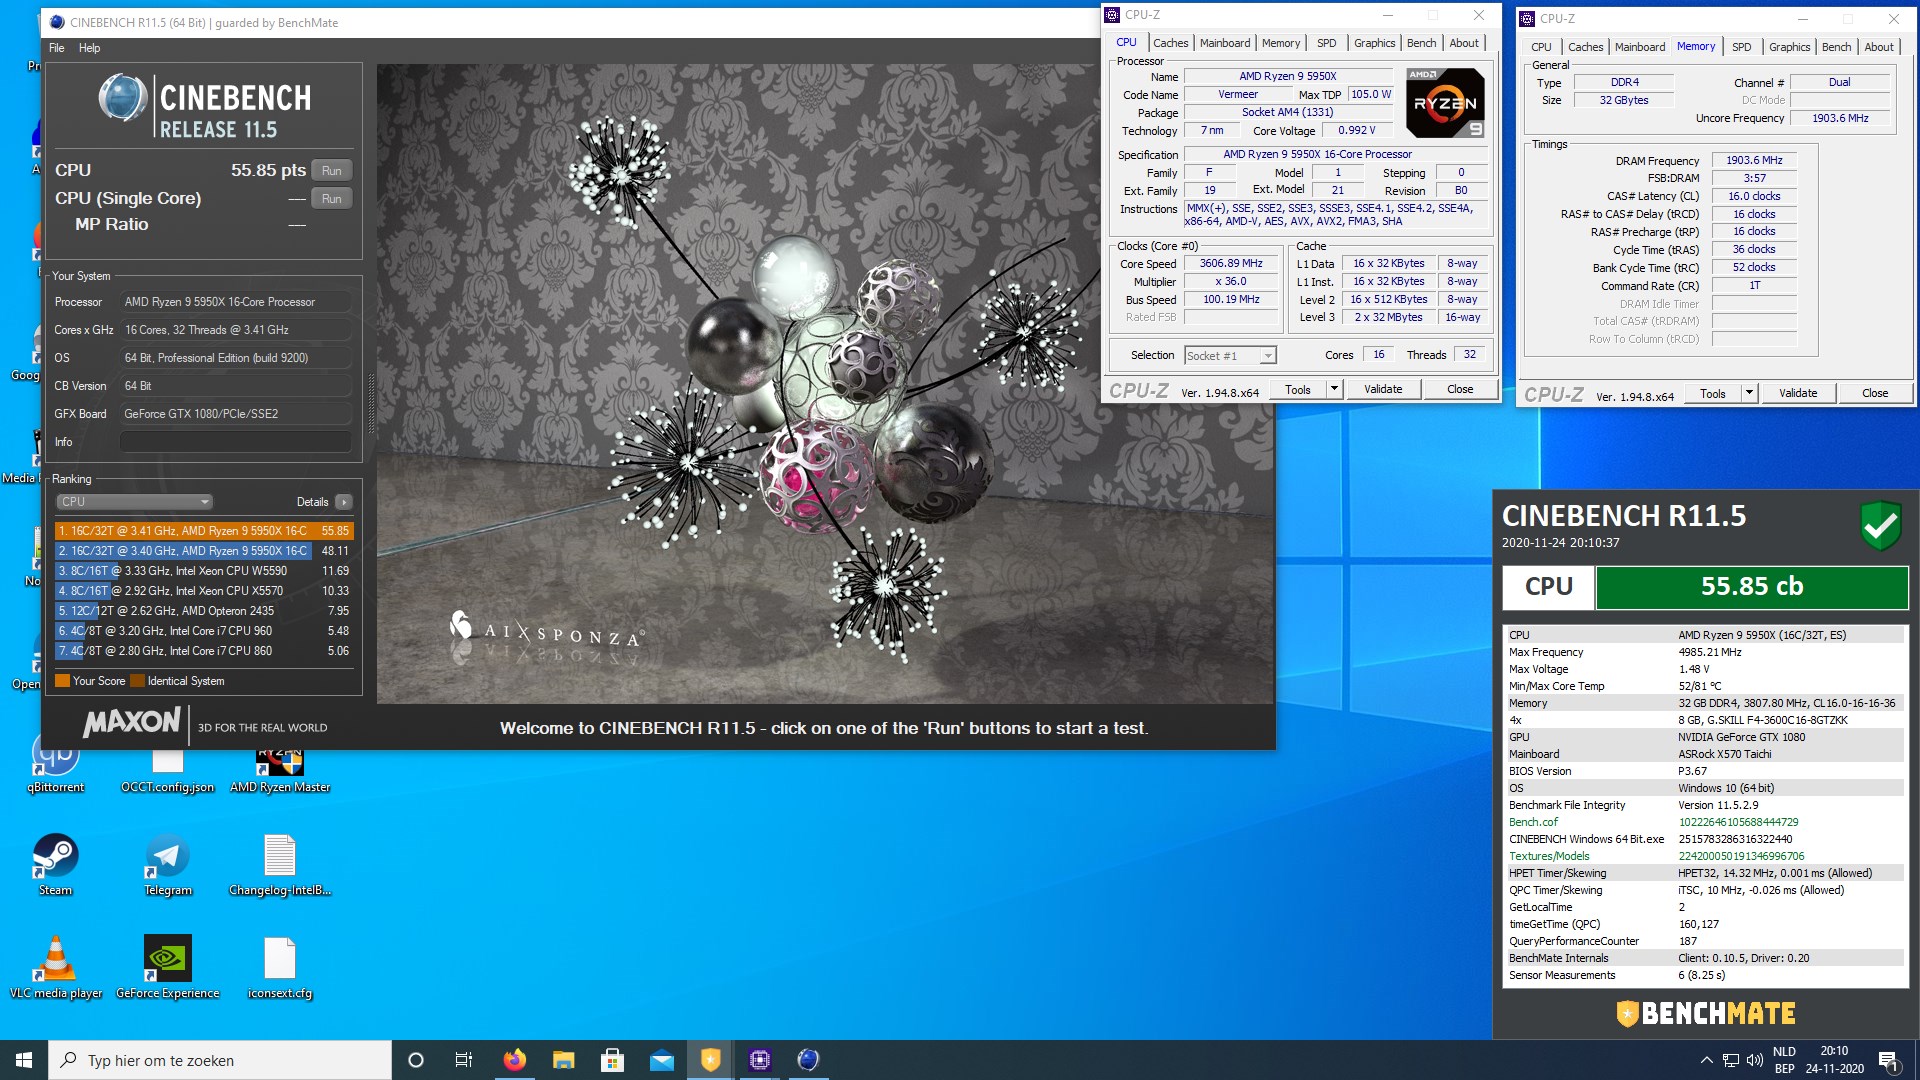This screenshot has width=1920, height=1080.
Task: Open File Explorer from the taskbar
Action: (x=563, y=1060)
